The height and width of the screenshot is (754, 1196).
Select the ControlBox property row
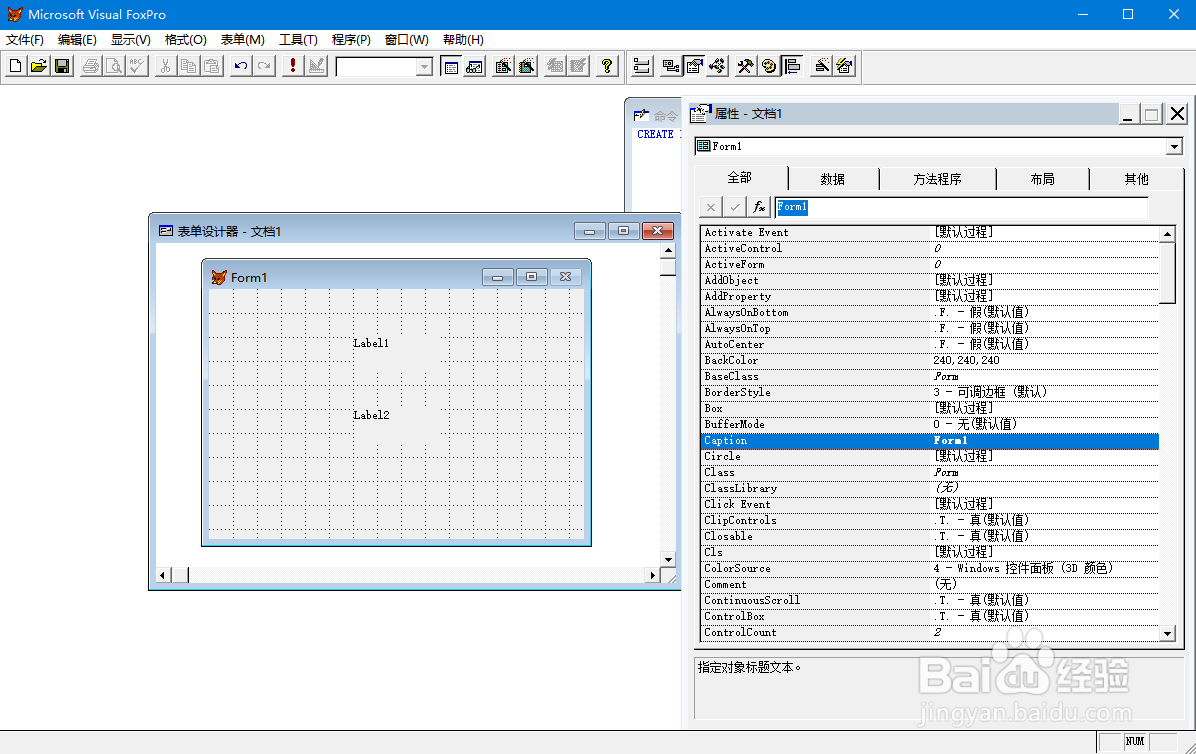pyautogui.click(x=930, y=617)
